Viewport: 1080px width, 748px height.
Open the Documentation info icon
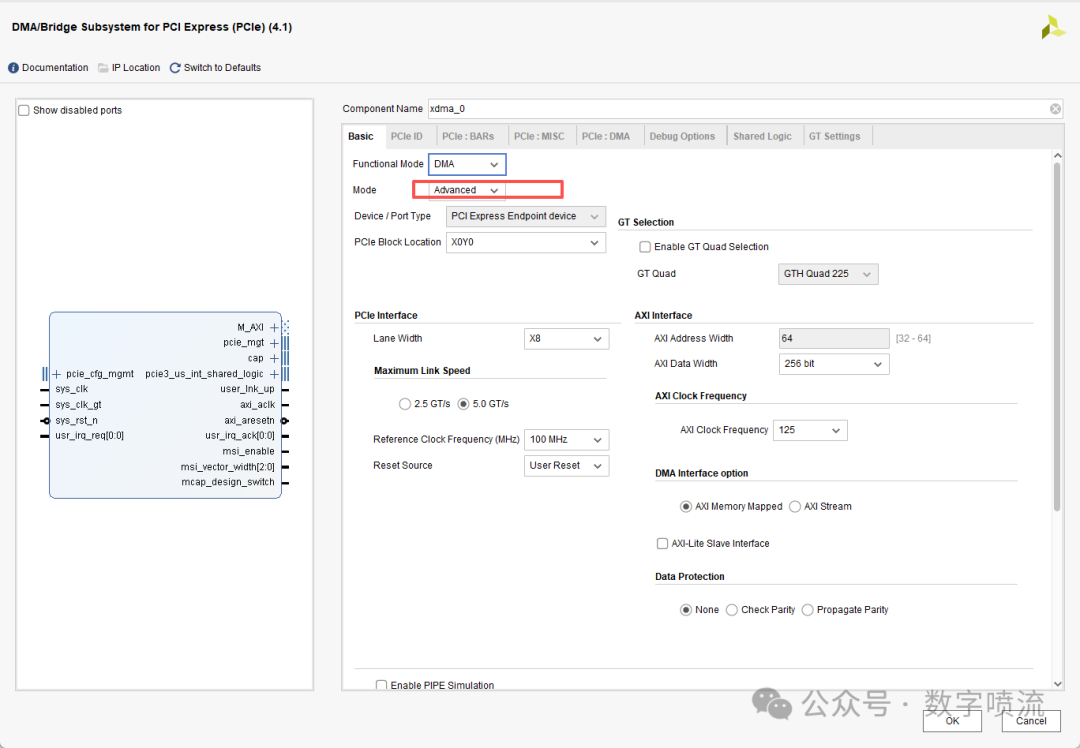point(14,68)
